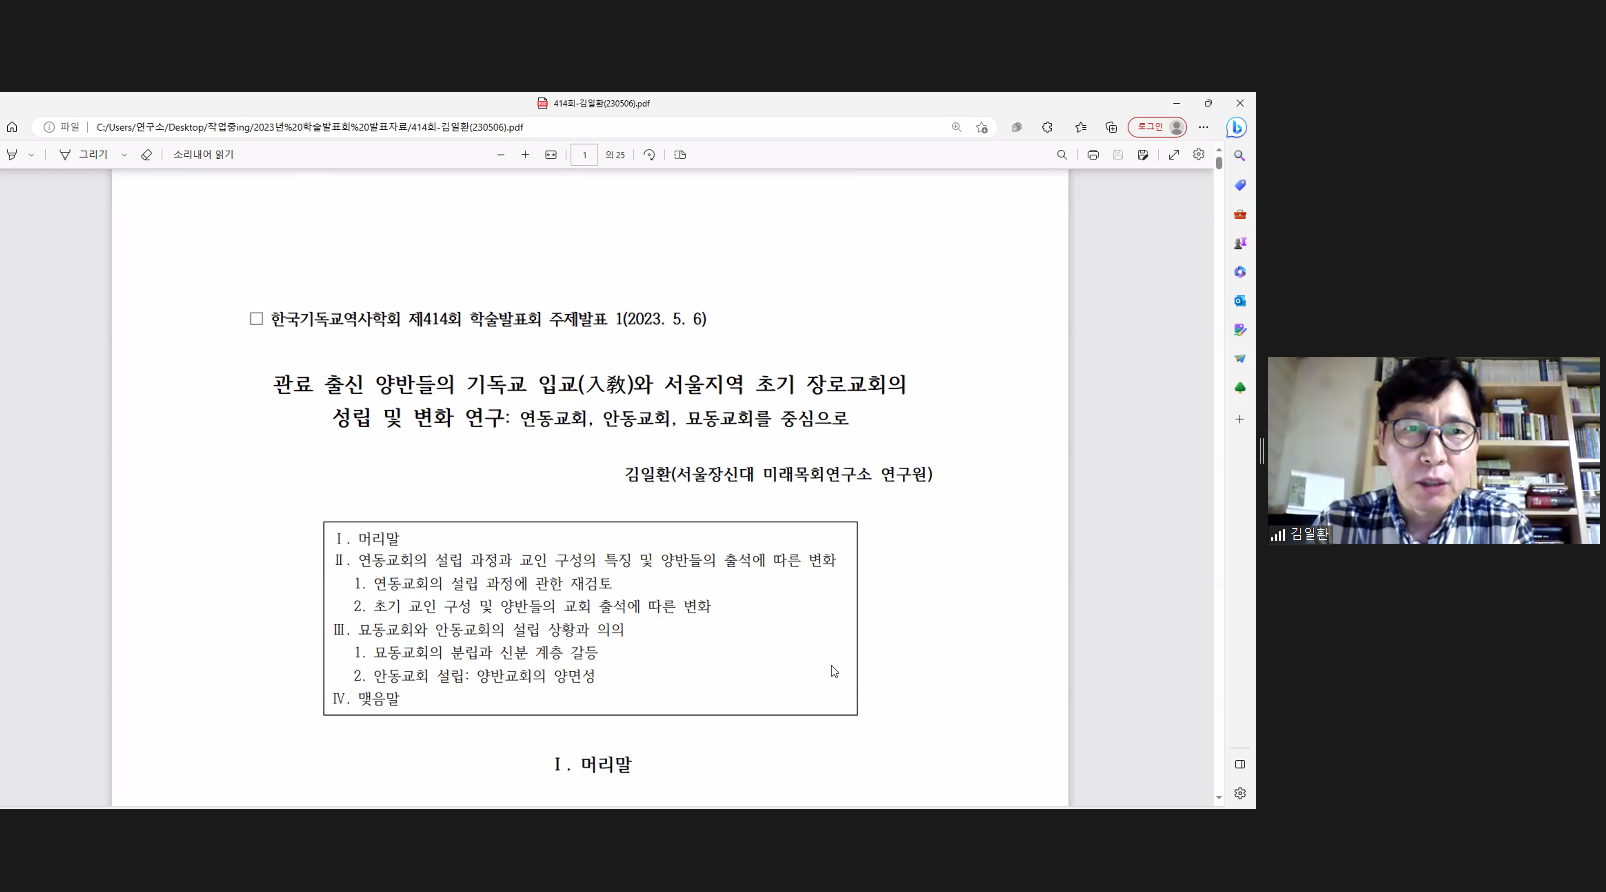Activate the 그리기 draw tool
The image size is (1606, 892).
(x=83, y=155)
